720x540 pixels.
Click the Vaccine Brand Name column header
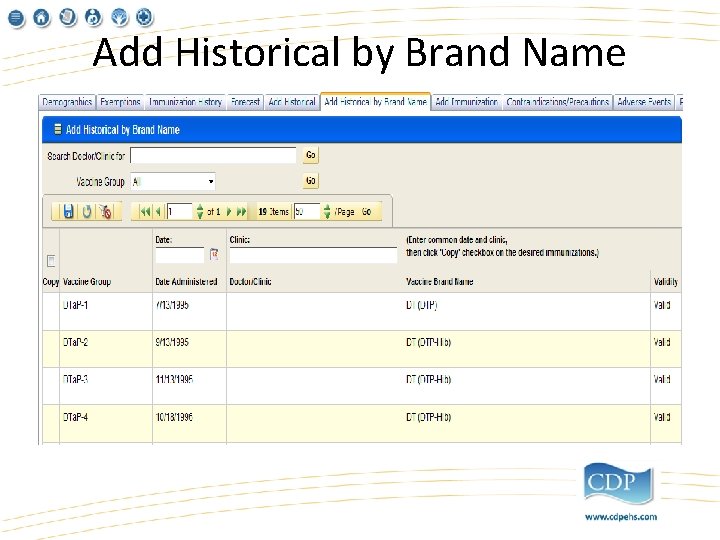click(439, 281)
